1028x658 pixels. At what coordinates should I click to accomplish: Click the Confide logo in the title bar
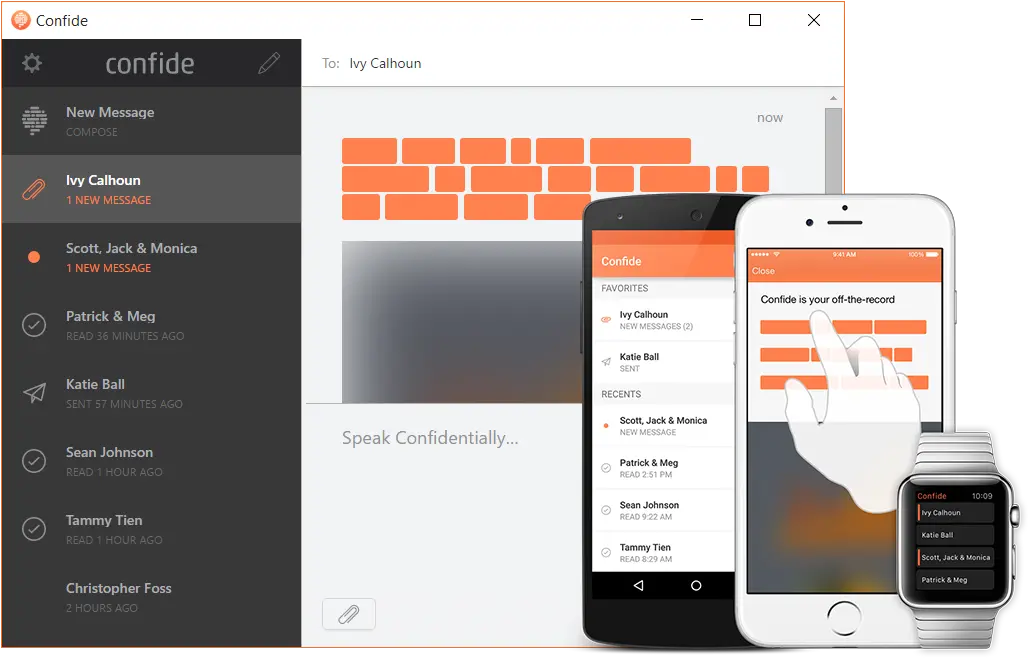[20, 20]
